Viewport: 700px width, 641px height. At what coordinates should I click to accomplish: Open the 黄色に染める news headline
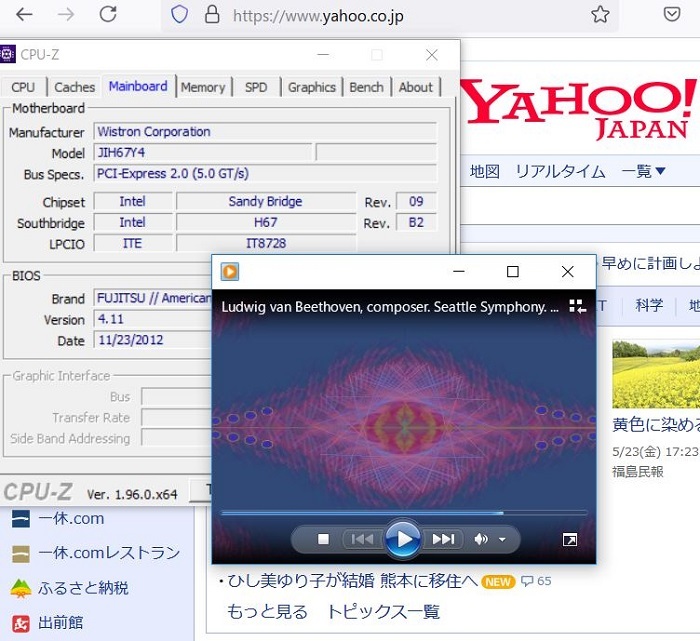click(x=656, y=424)
